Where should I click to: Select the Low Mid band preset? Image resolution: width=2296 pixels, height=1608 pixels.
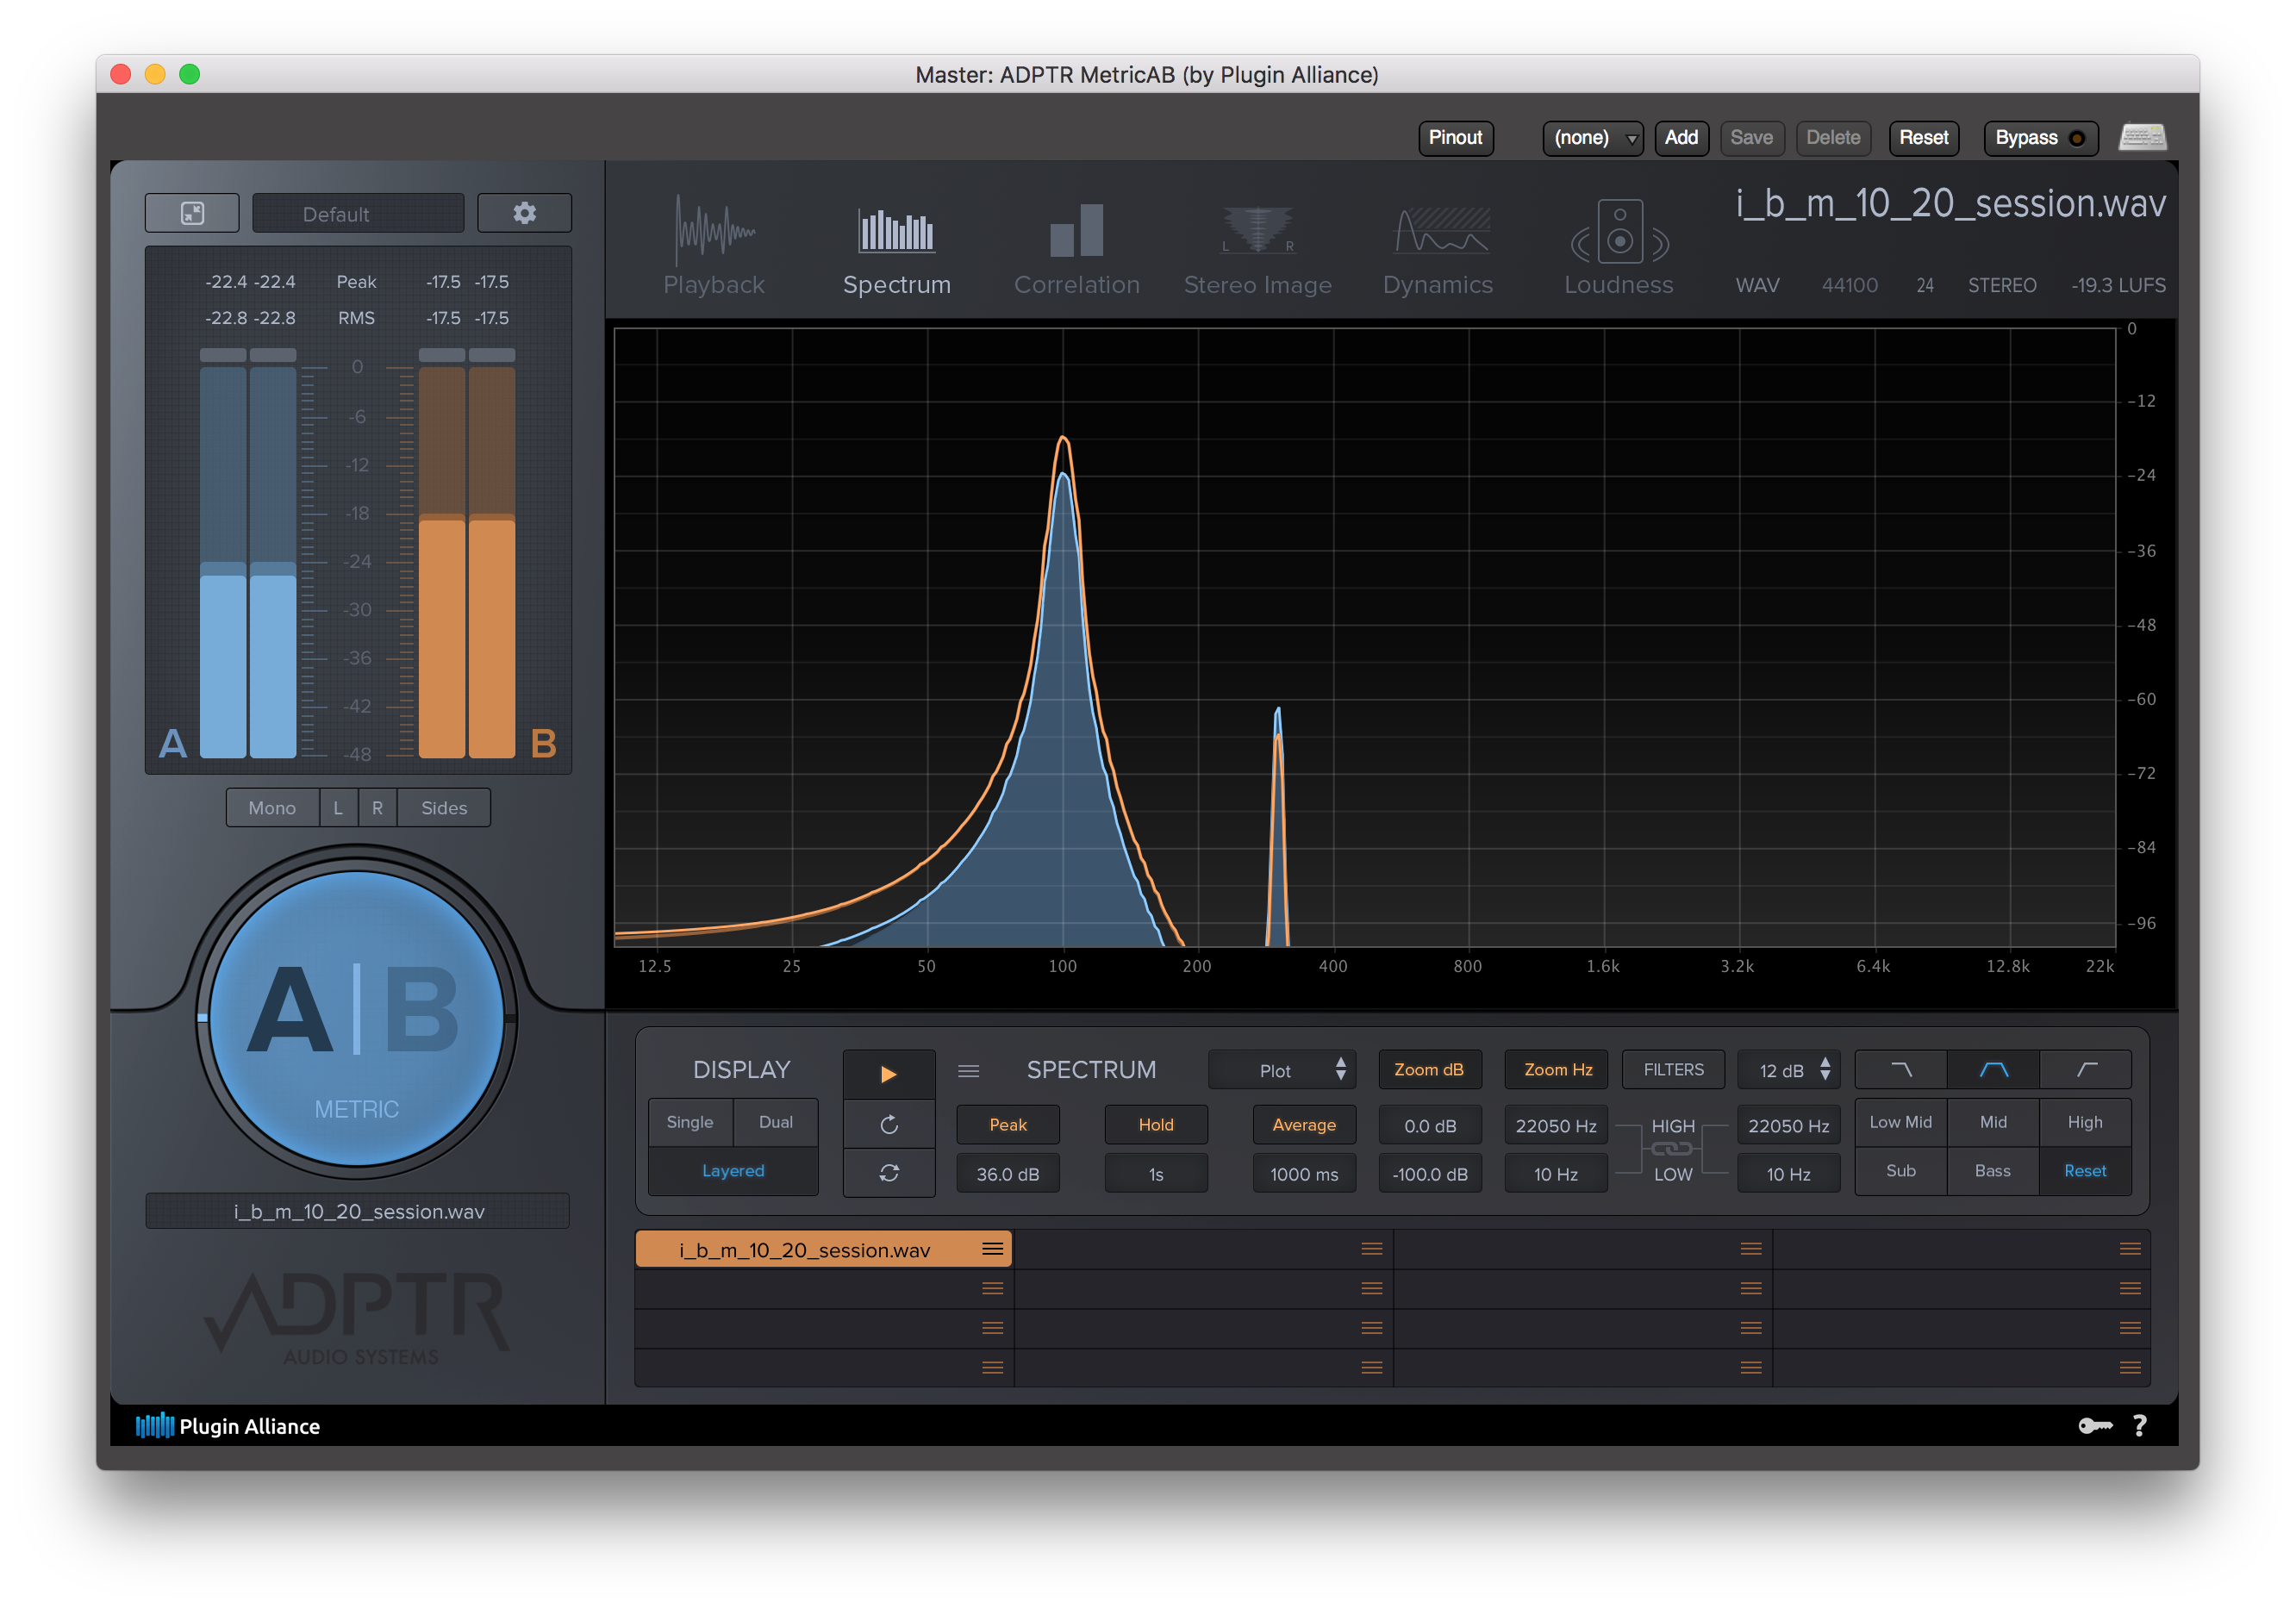click(1901, 1122)
